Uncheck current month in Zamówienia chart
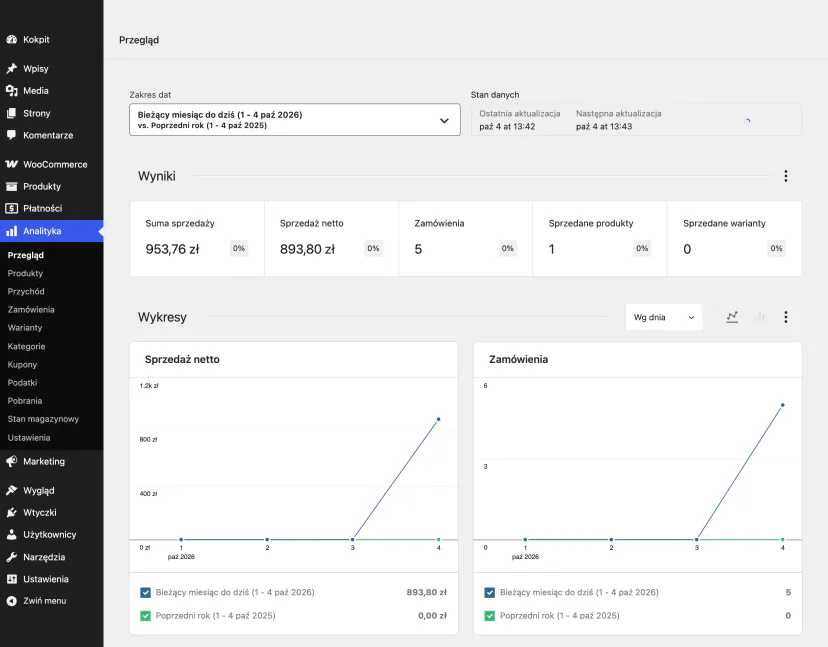The width and height of the screenshot is (828, 647). click(x=490, y=593)
